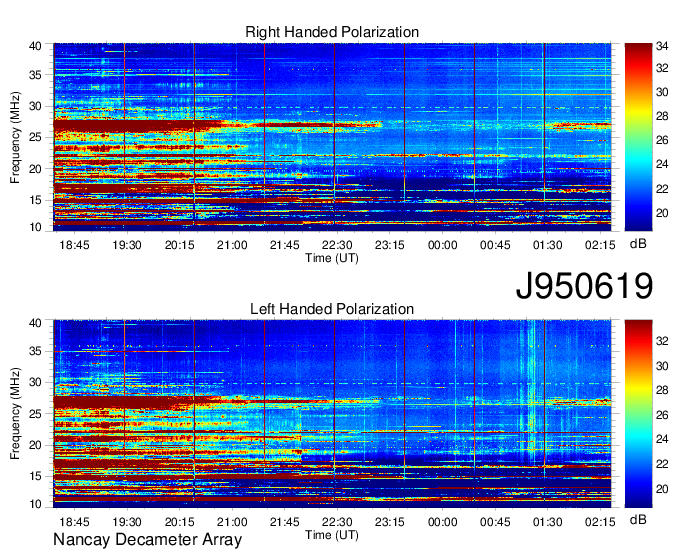Click the 02:15 time tick on Right Handed plot
The height and width of the screenshot is (552, 680).
[x=600, y=245]
